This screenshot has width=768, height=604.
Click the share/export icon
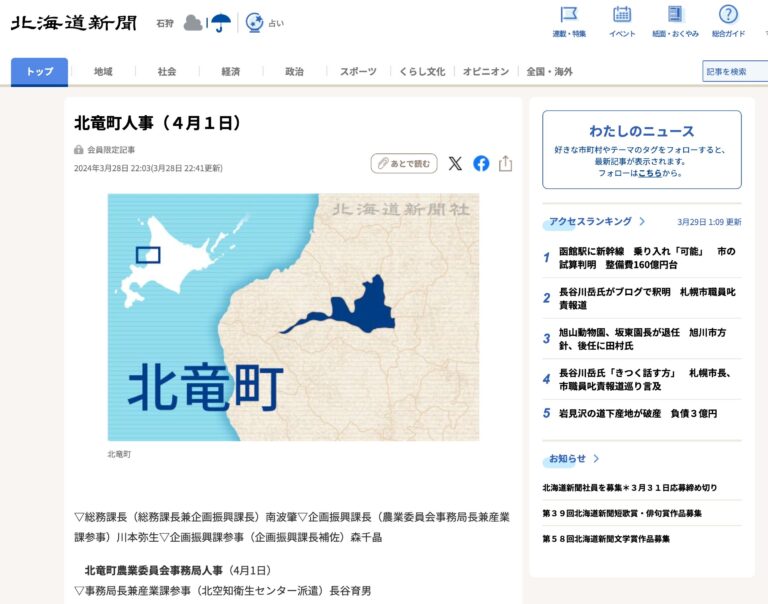click(505, 163)
